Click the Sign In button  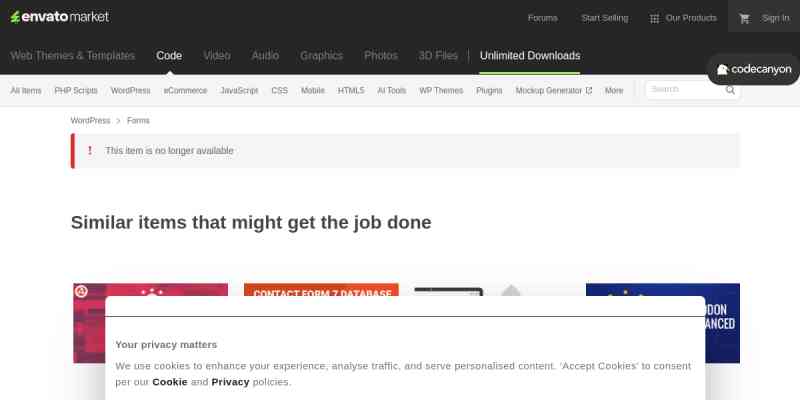click(x=775, y=18)
